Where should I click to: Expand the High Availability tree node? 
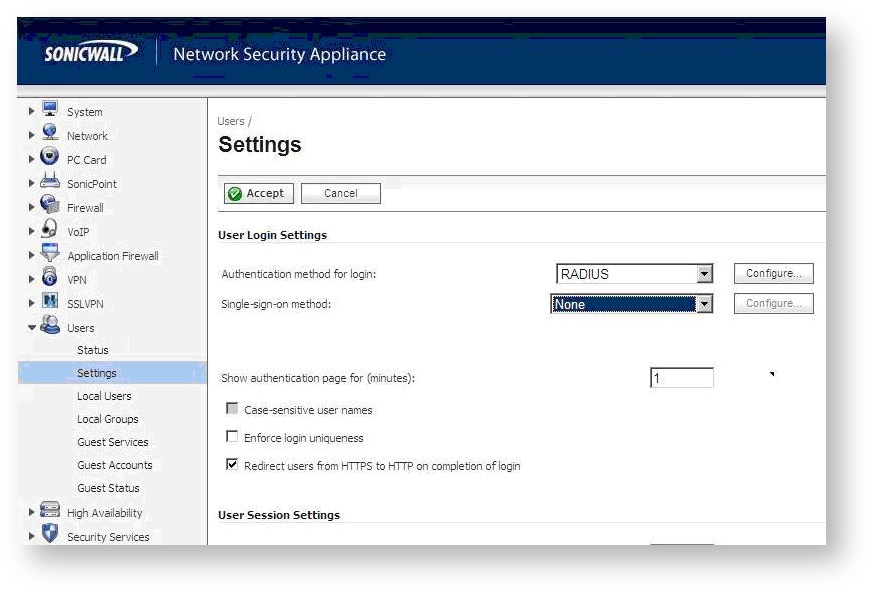(x=32, y=513)
